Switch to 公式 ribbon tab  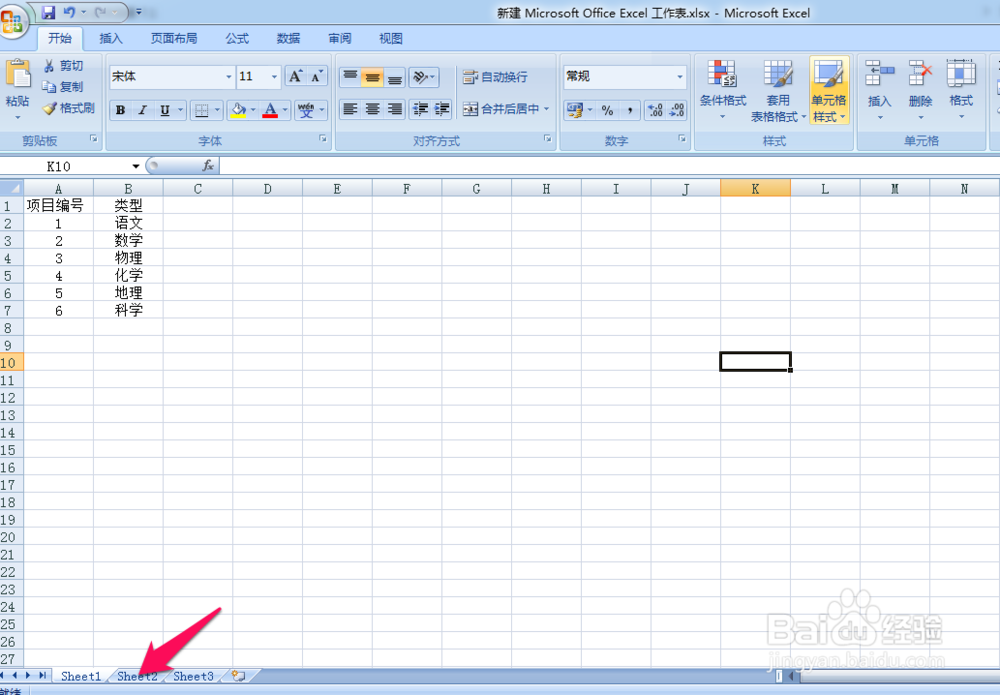(237, 38)
